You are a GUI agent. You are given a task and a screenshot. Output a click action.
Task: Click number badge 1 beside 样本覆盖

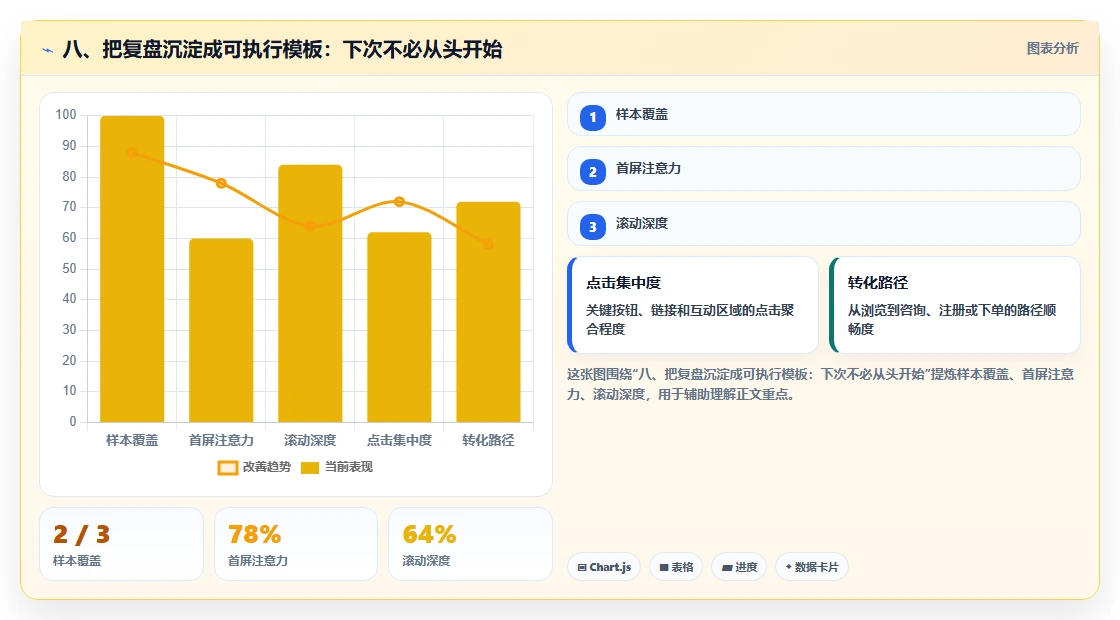pyautogui.click(x=592, y=117)
